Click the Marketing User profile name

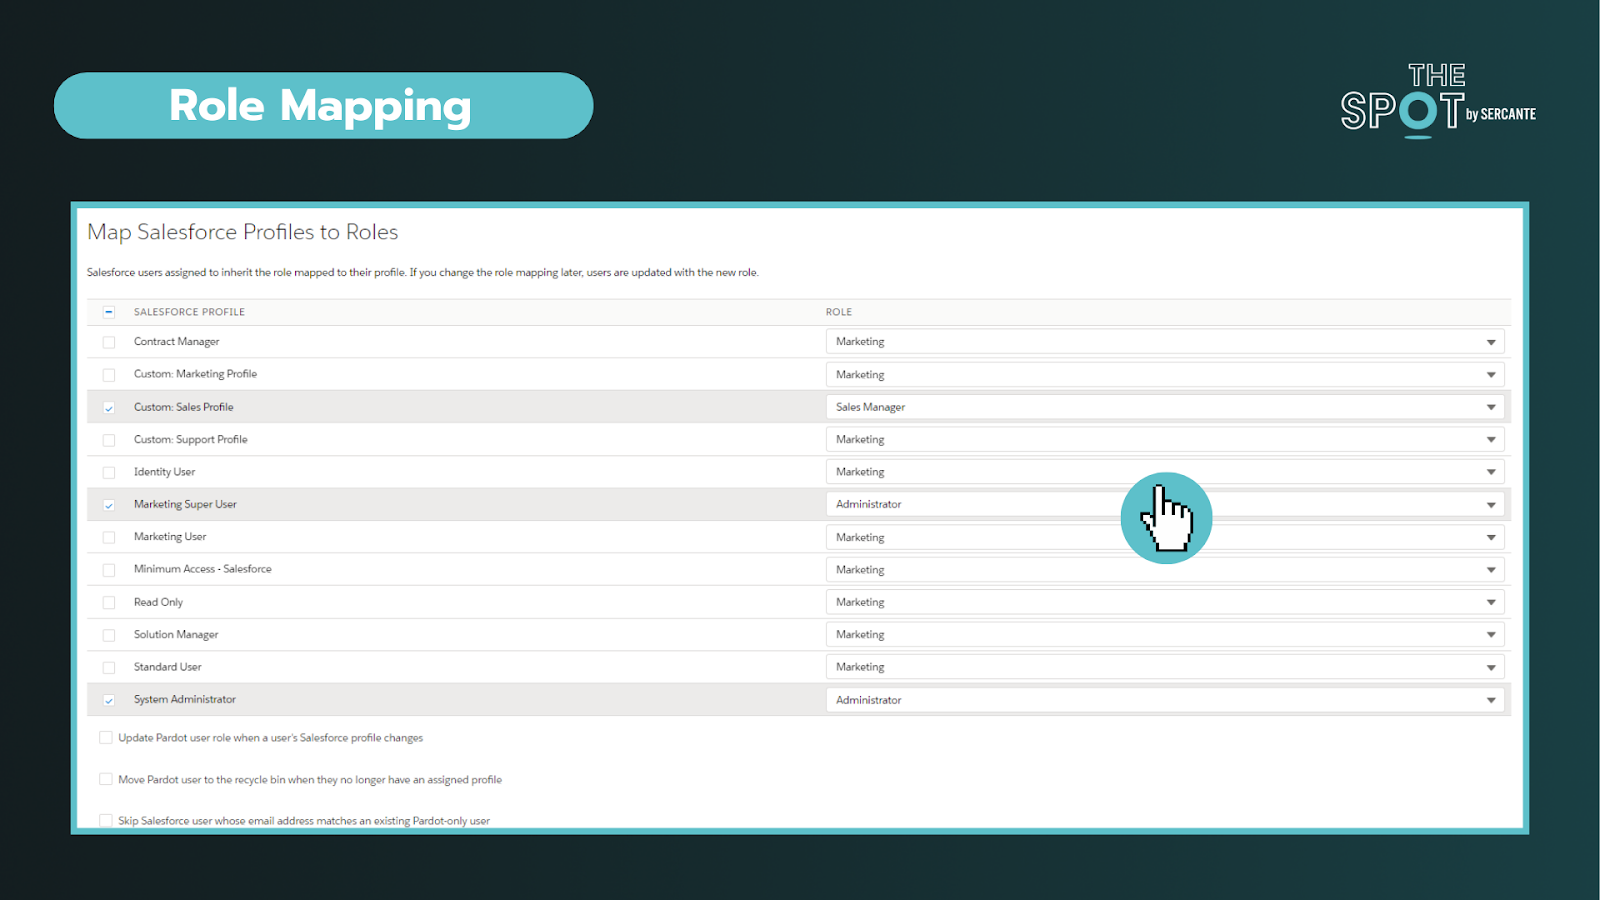[x=170, y=537]
